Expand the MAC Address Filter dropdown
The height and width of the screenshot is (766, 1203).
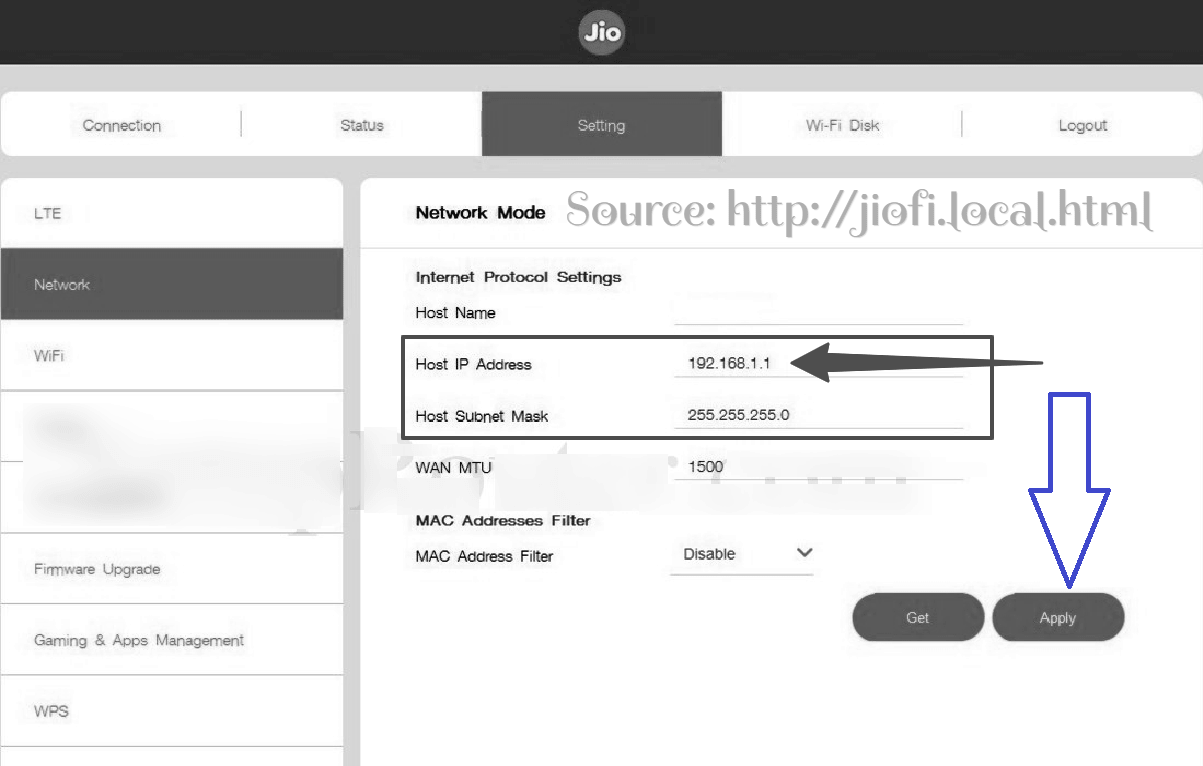741,554
